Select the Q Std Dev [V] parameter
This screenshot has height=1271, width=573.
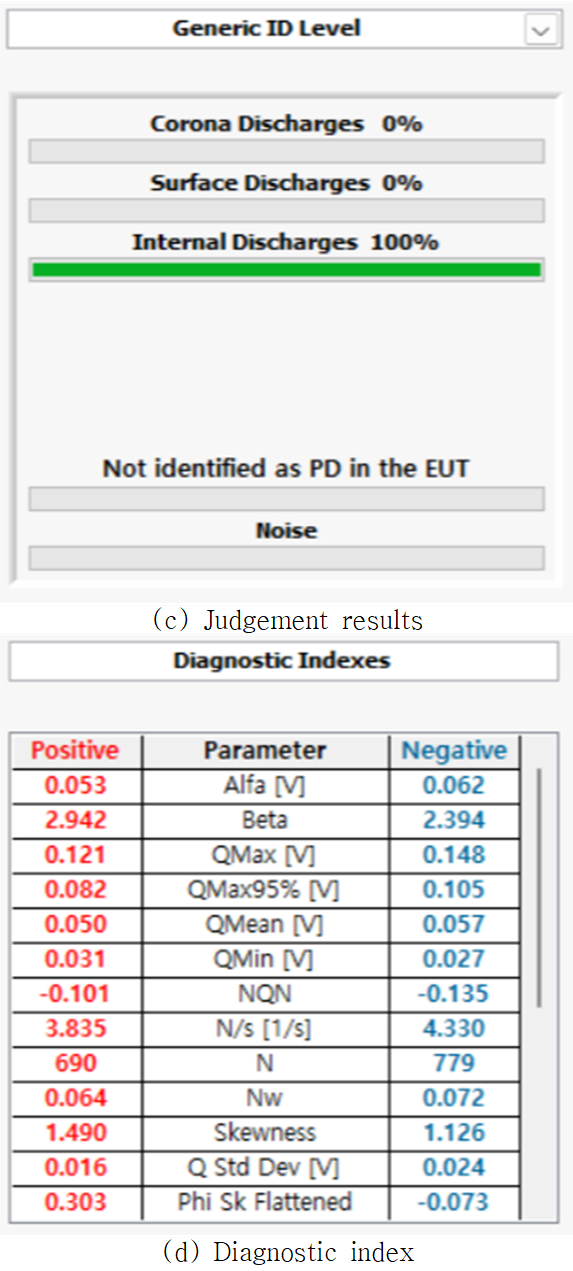click(x=265, y=1168)
